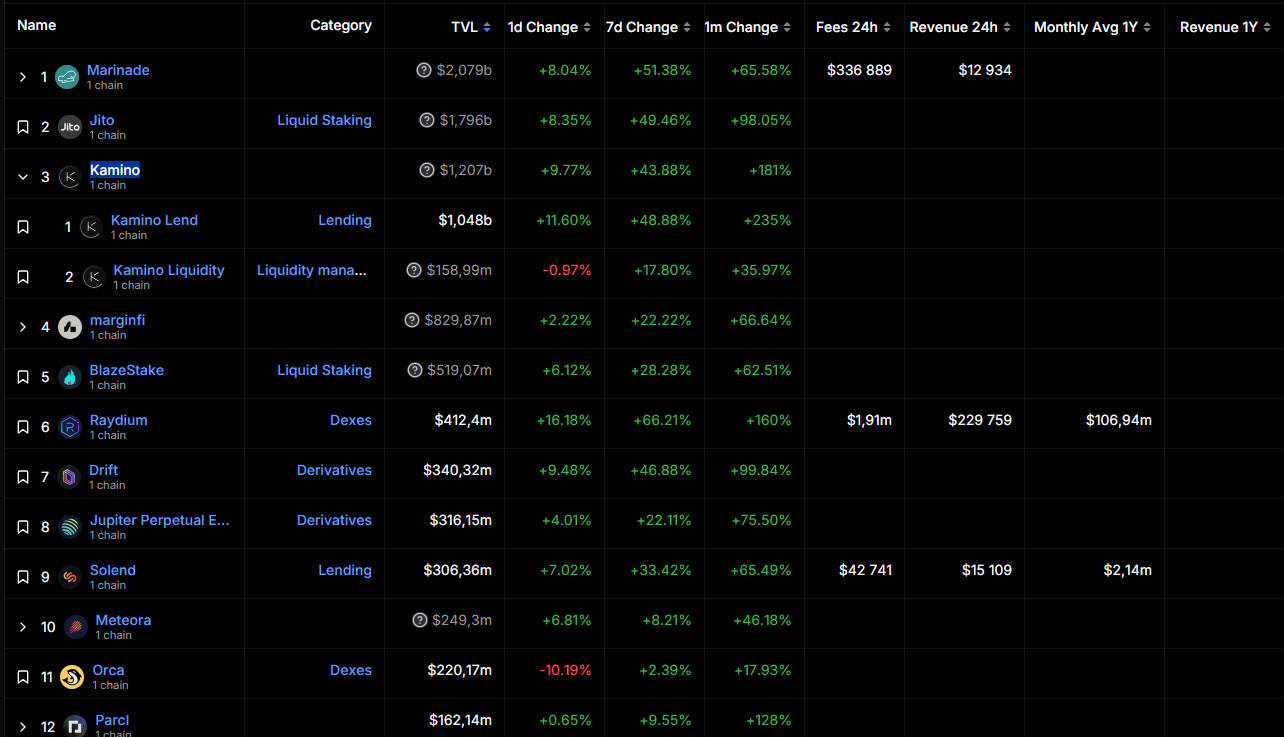Expand the marginfi row chevron
1284x737 pixels.
click(23, 327)
